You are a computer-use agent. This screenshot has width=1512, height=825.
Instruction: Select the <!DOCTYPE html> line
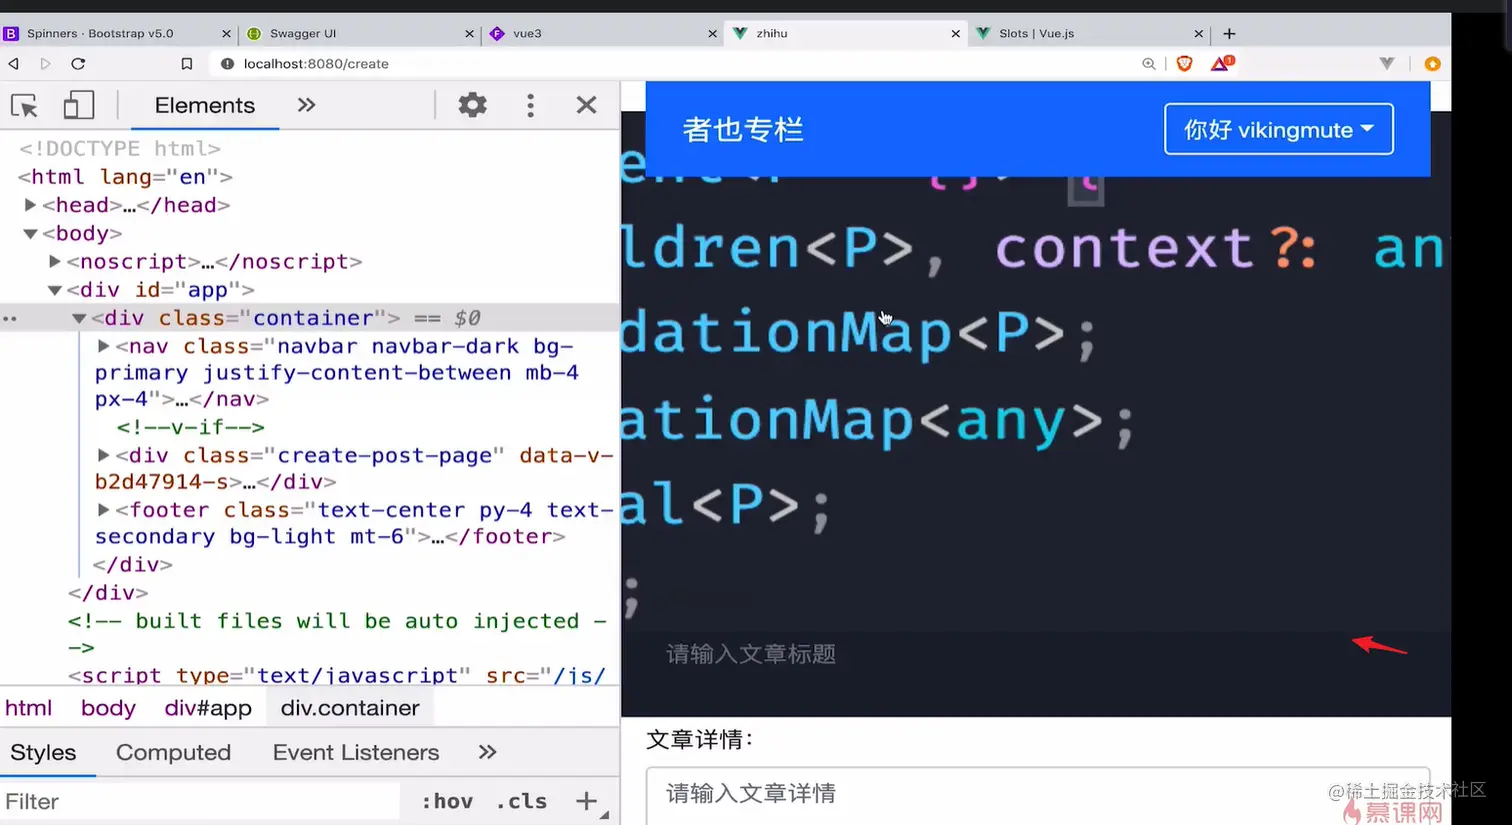pyautogui.click(x=120, y=148)
